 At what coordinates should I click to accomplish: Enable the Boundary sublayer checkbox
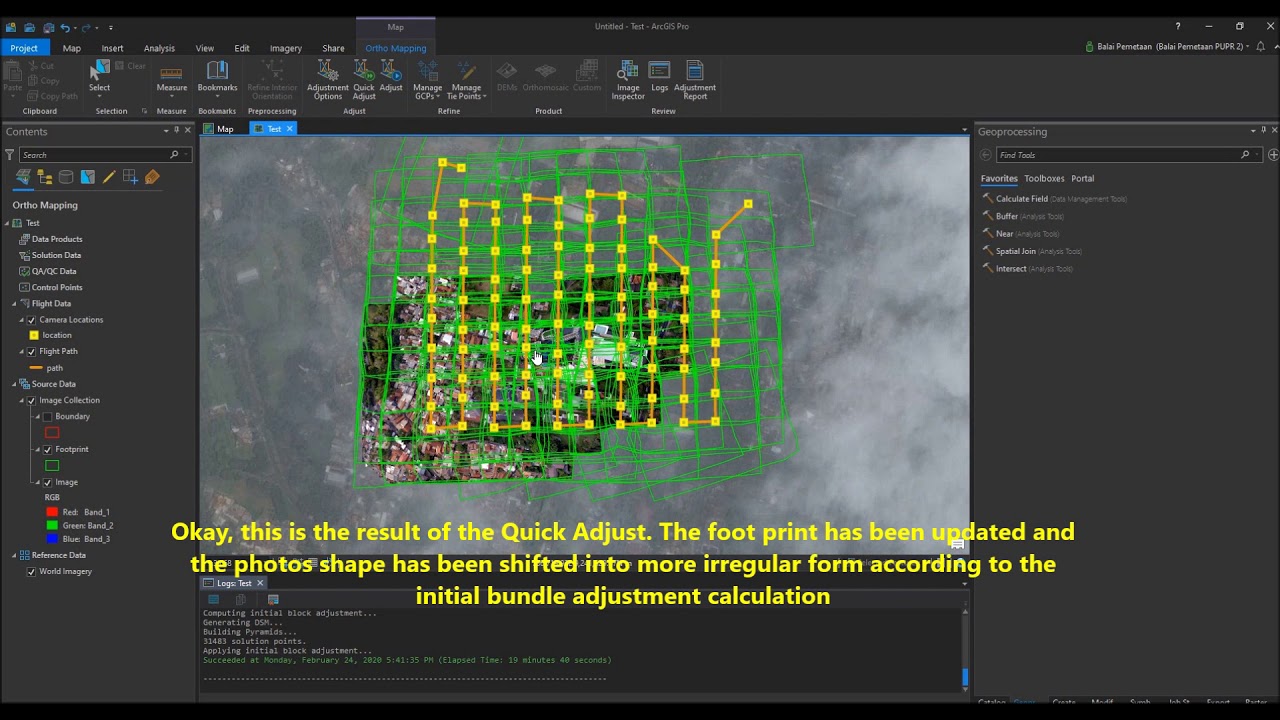47,417
